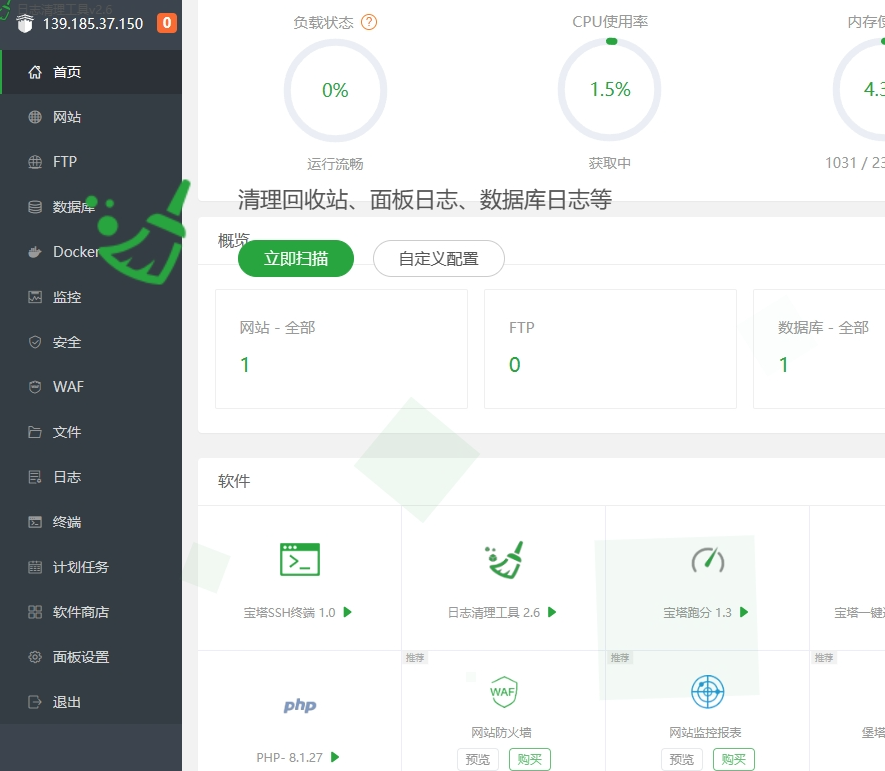Click the 宝塔跑分 speedometer icon
This screenshot has width=885, height=771.
point(708,560)
